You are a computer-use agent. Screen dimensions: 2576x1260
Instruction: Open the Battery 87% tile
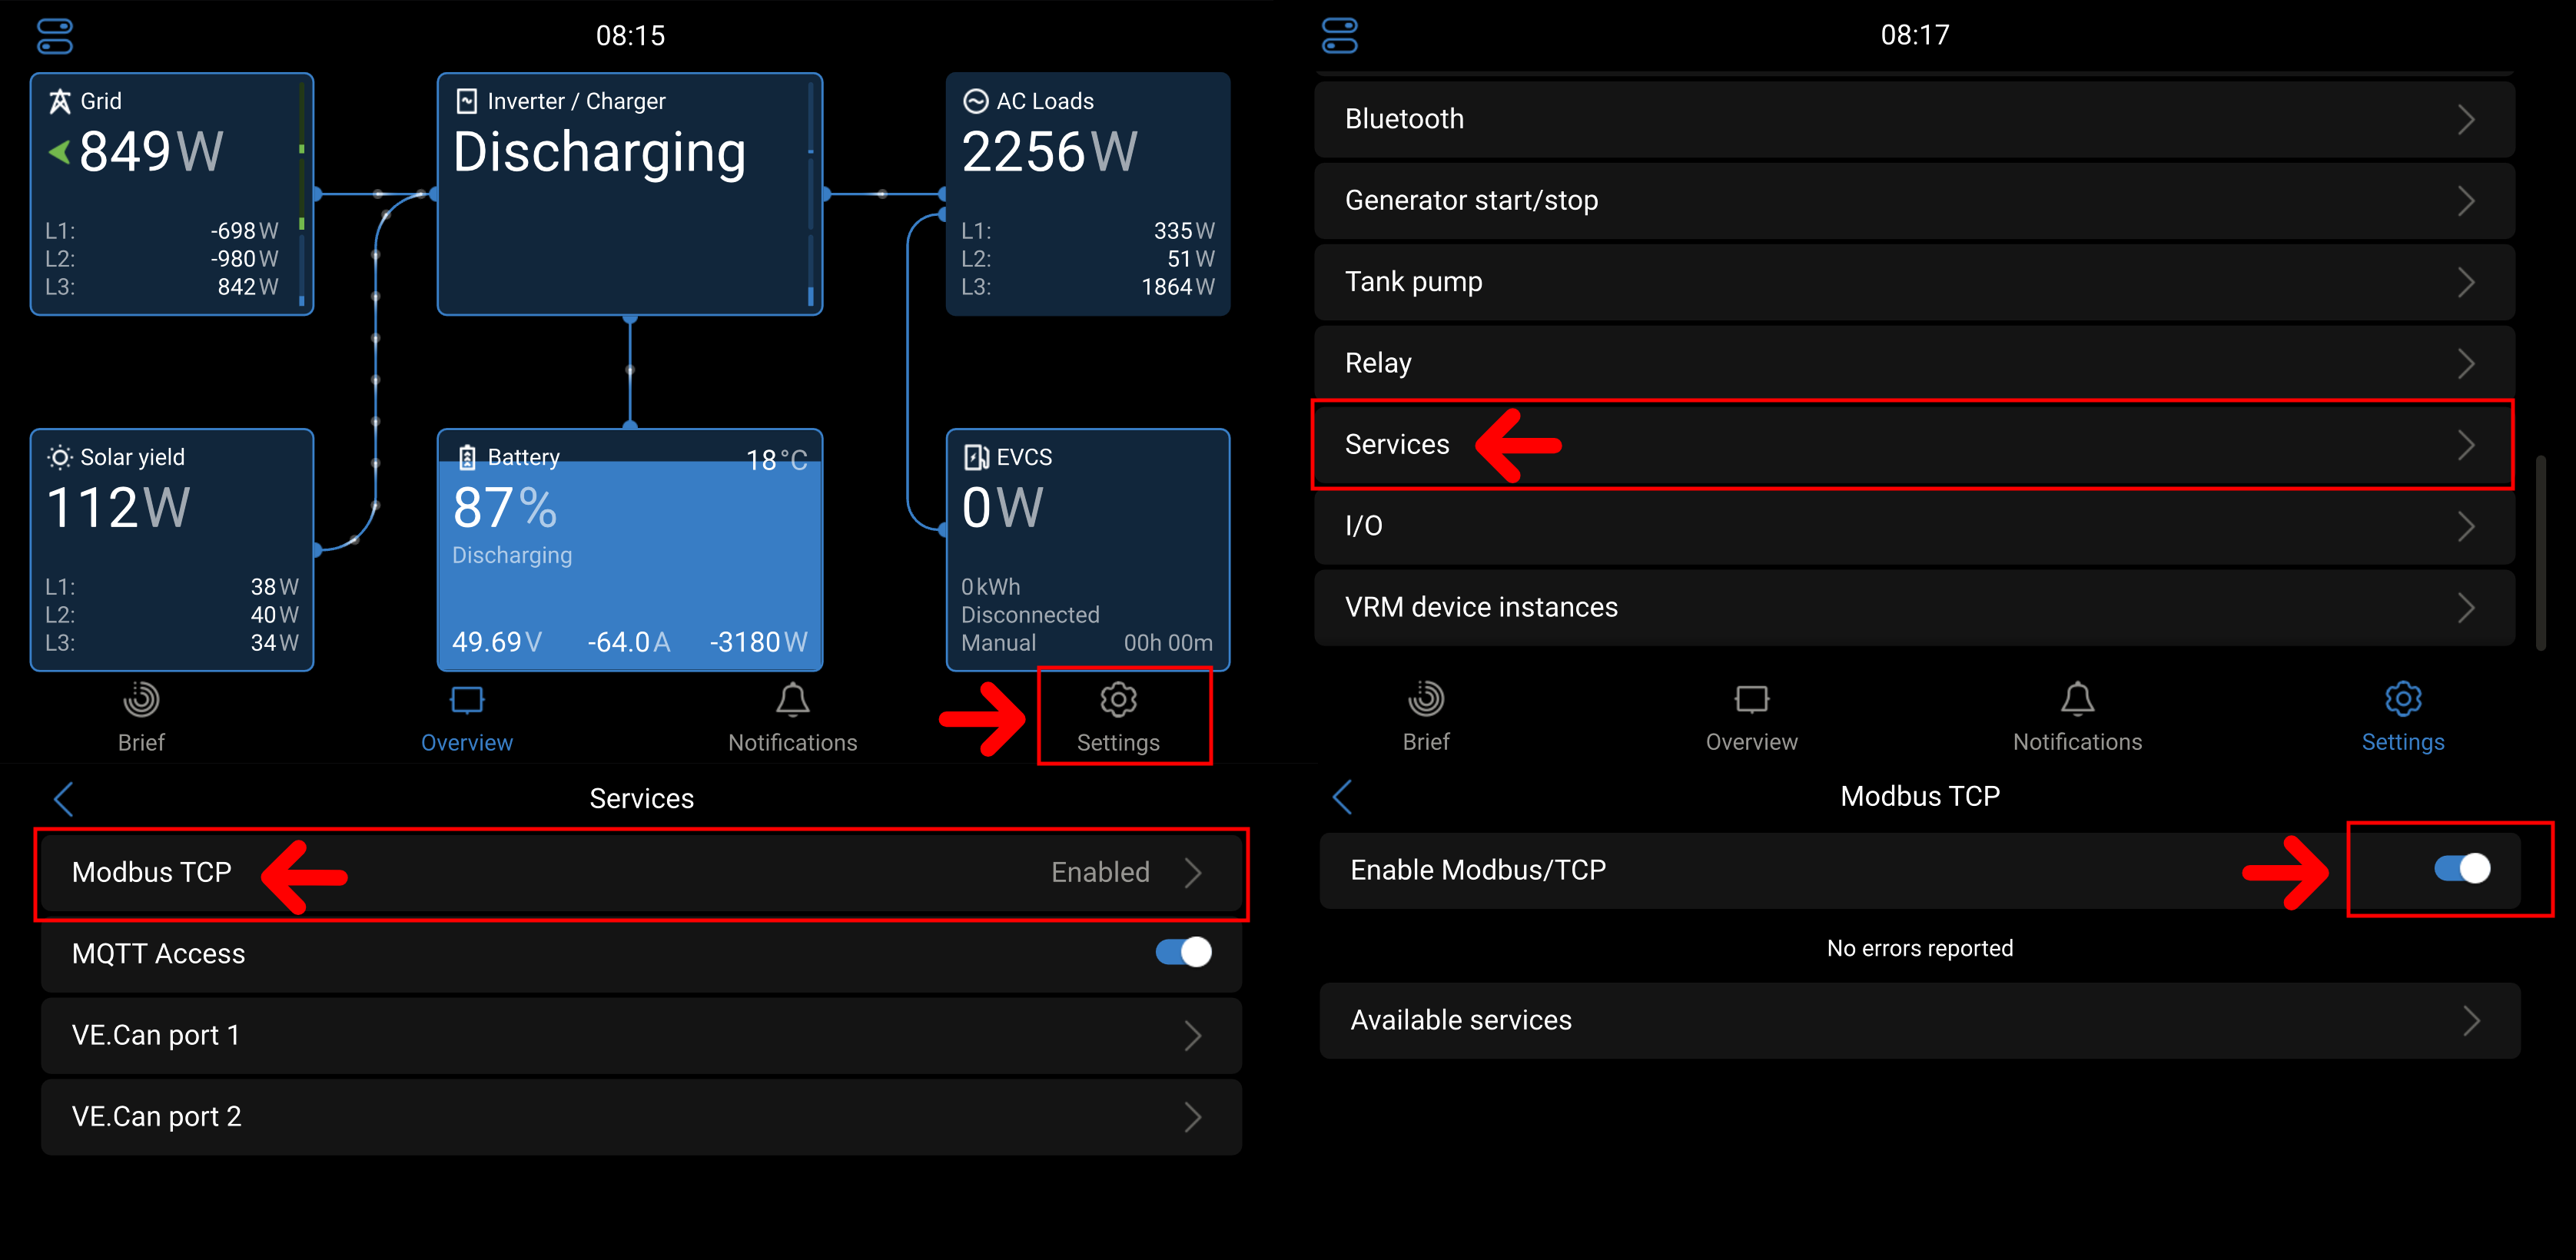[x=629, y=549]
